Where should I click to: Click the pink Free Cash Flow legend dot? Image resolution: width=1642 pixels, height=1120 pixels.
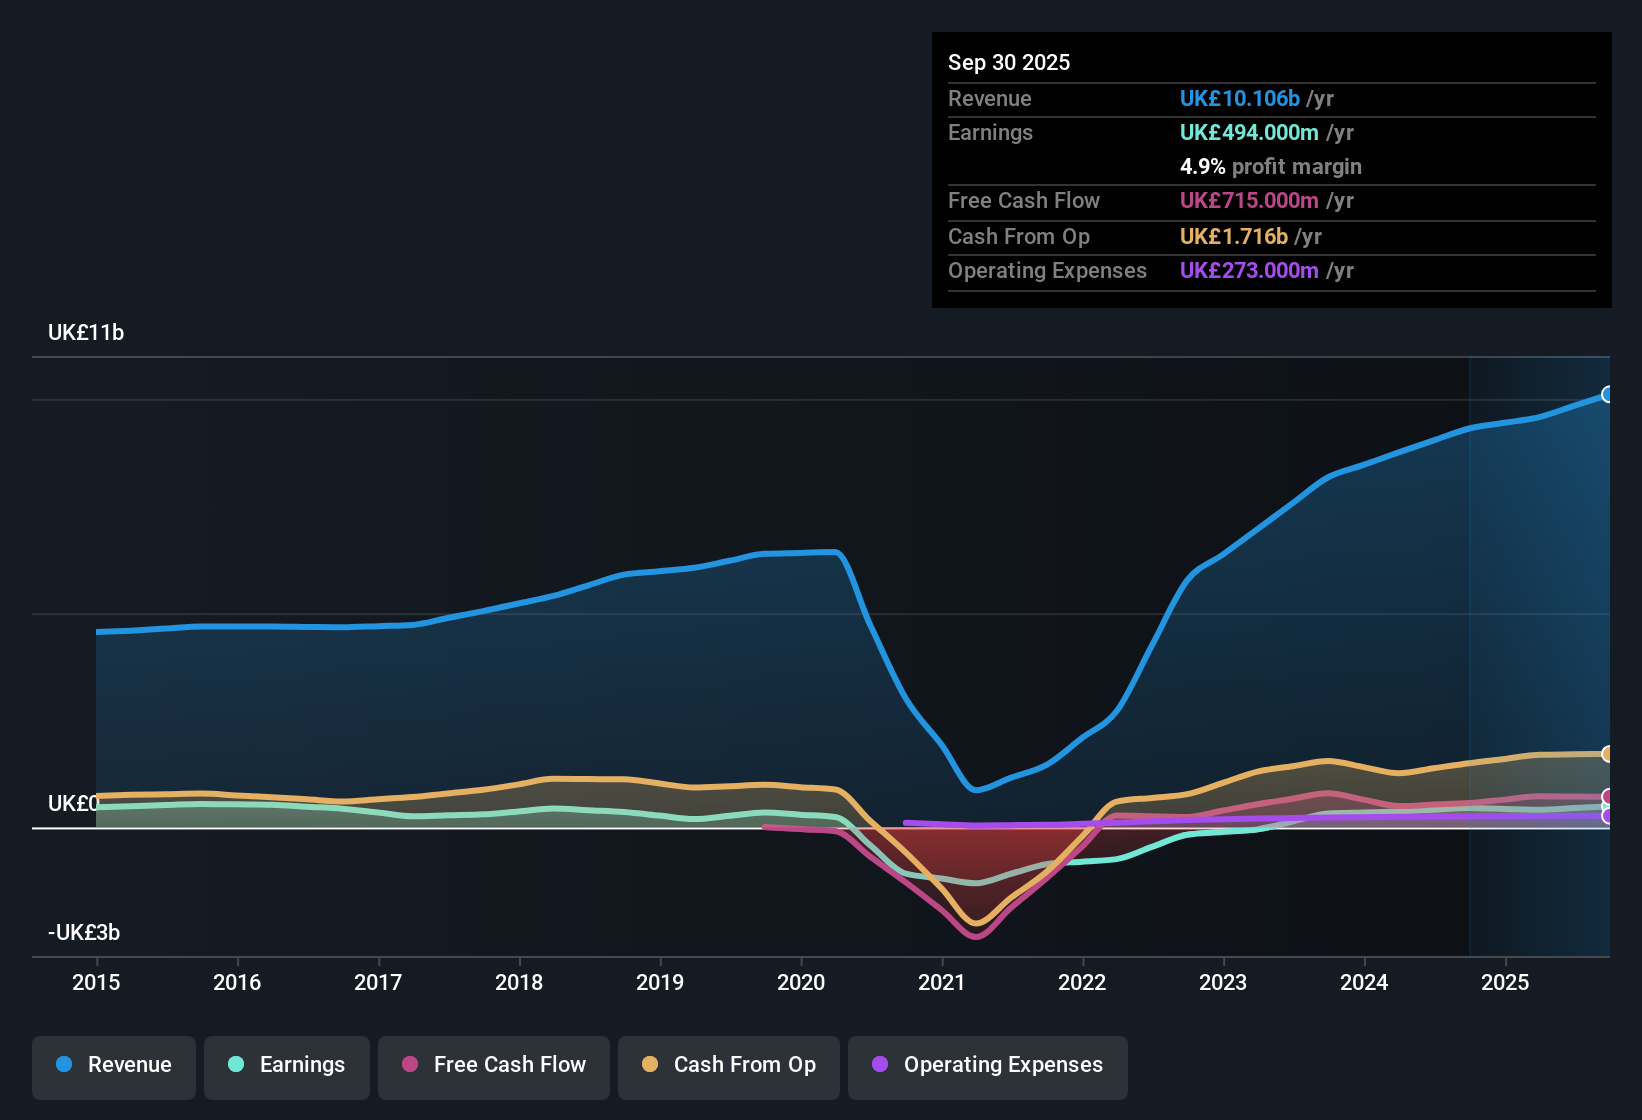tap(410, 1065)
